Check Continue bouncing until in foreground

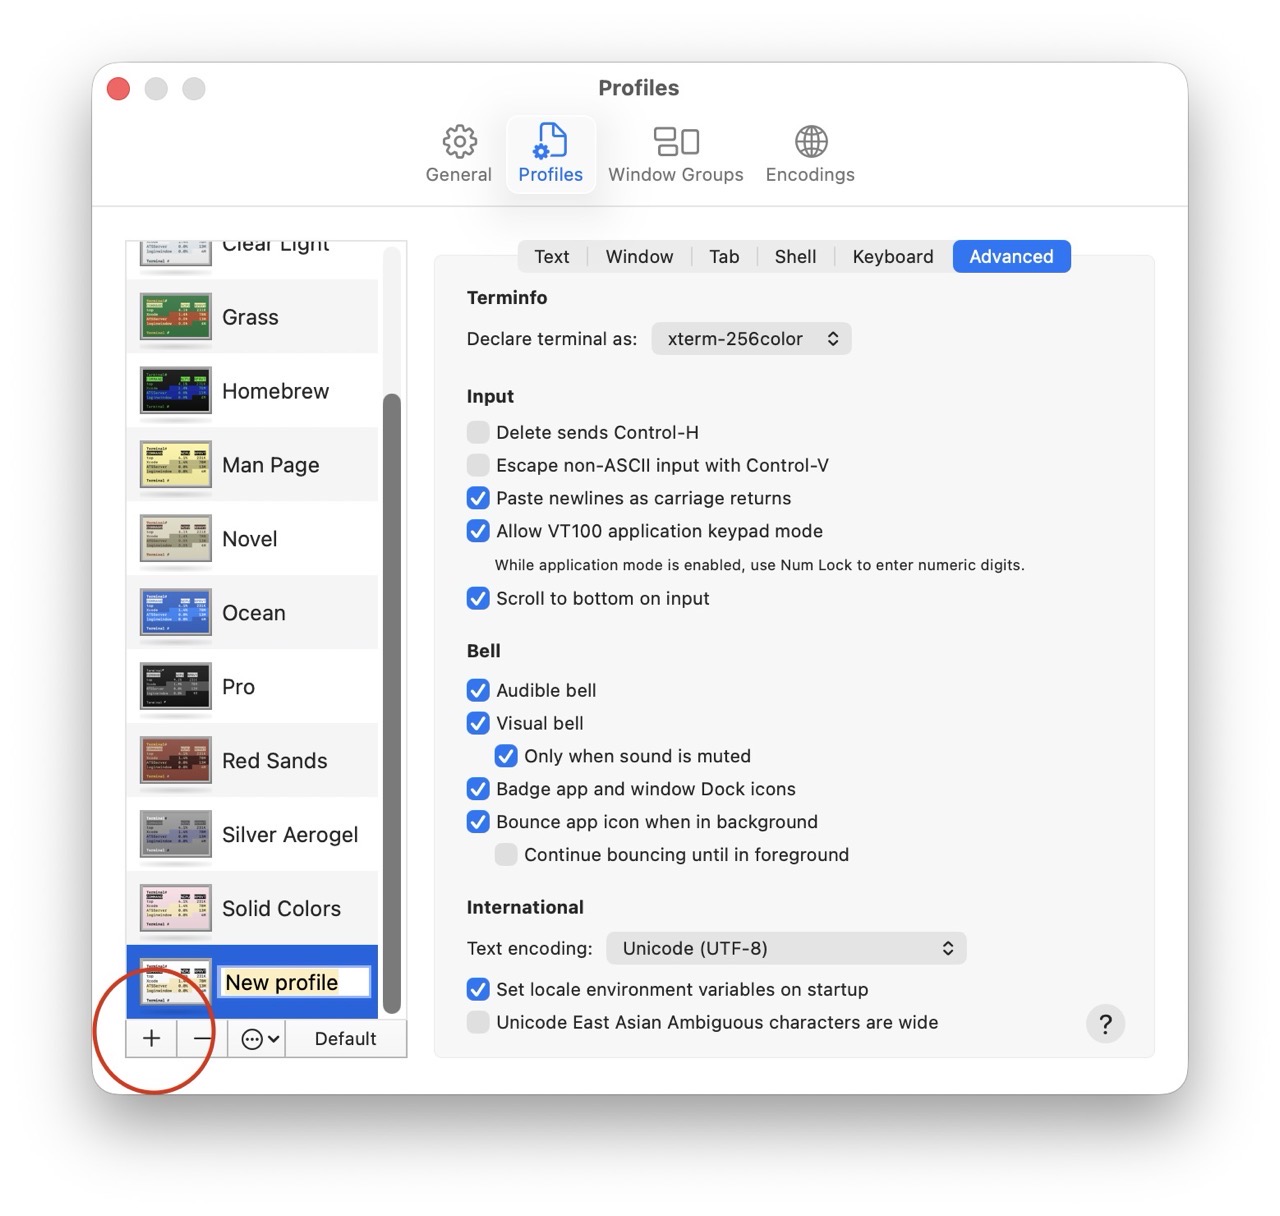pyautogui.click(x=506, y=855)
